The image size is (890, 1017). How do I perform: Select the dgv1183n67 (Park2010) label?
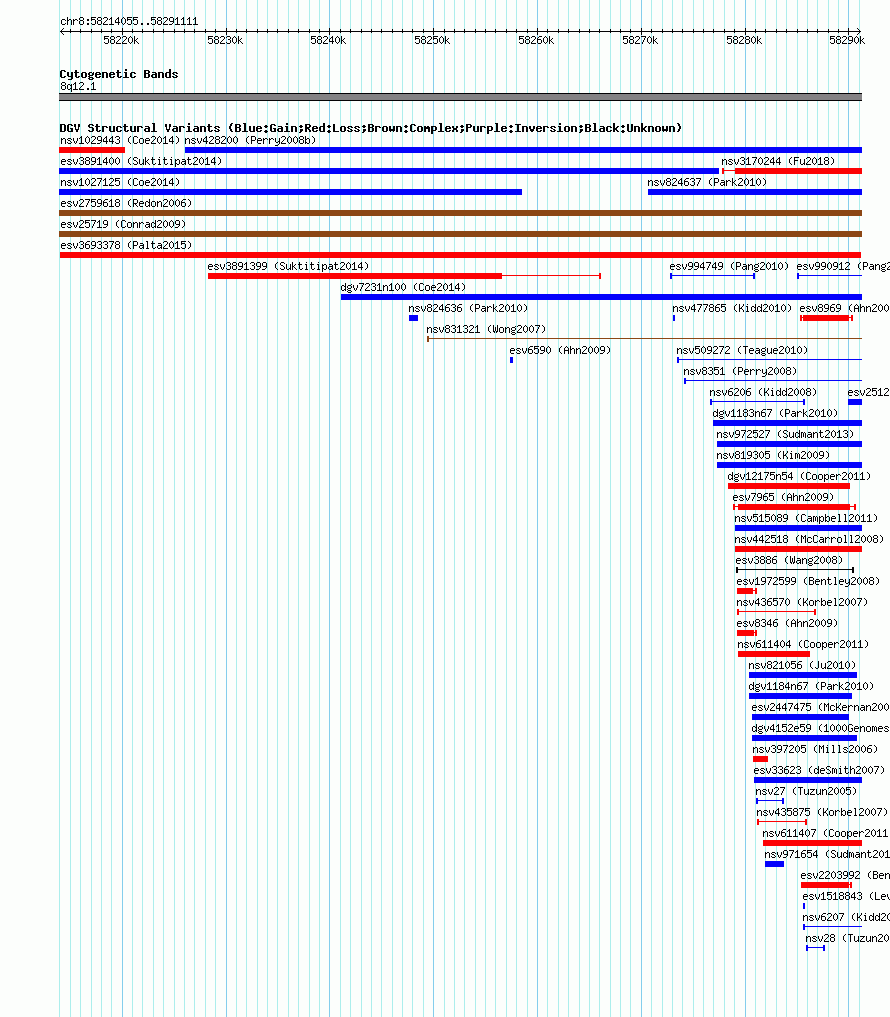tap(775, 413)
